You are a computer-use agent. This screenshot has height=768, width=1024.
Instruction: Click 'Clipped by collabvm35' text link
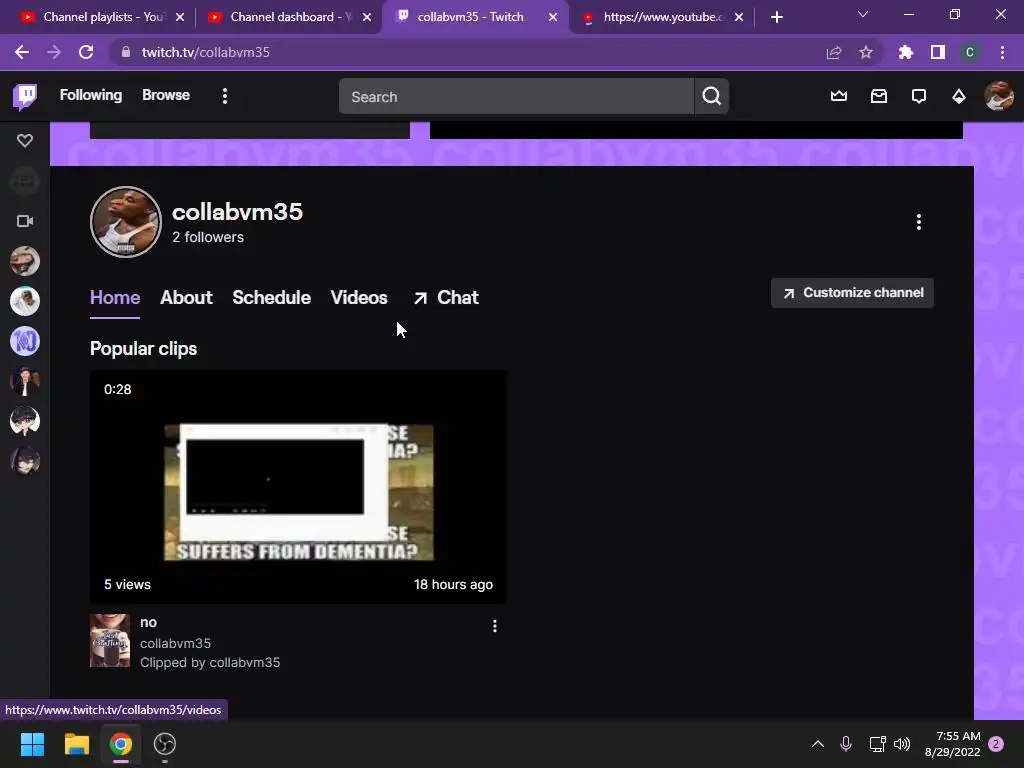tap(210, 662)
